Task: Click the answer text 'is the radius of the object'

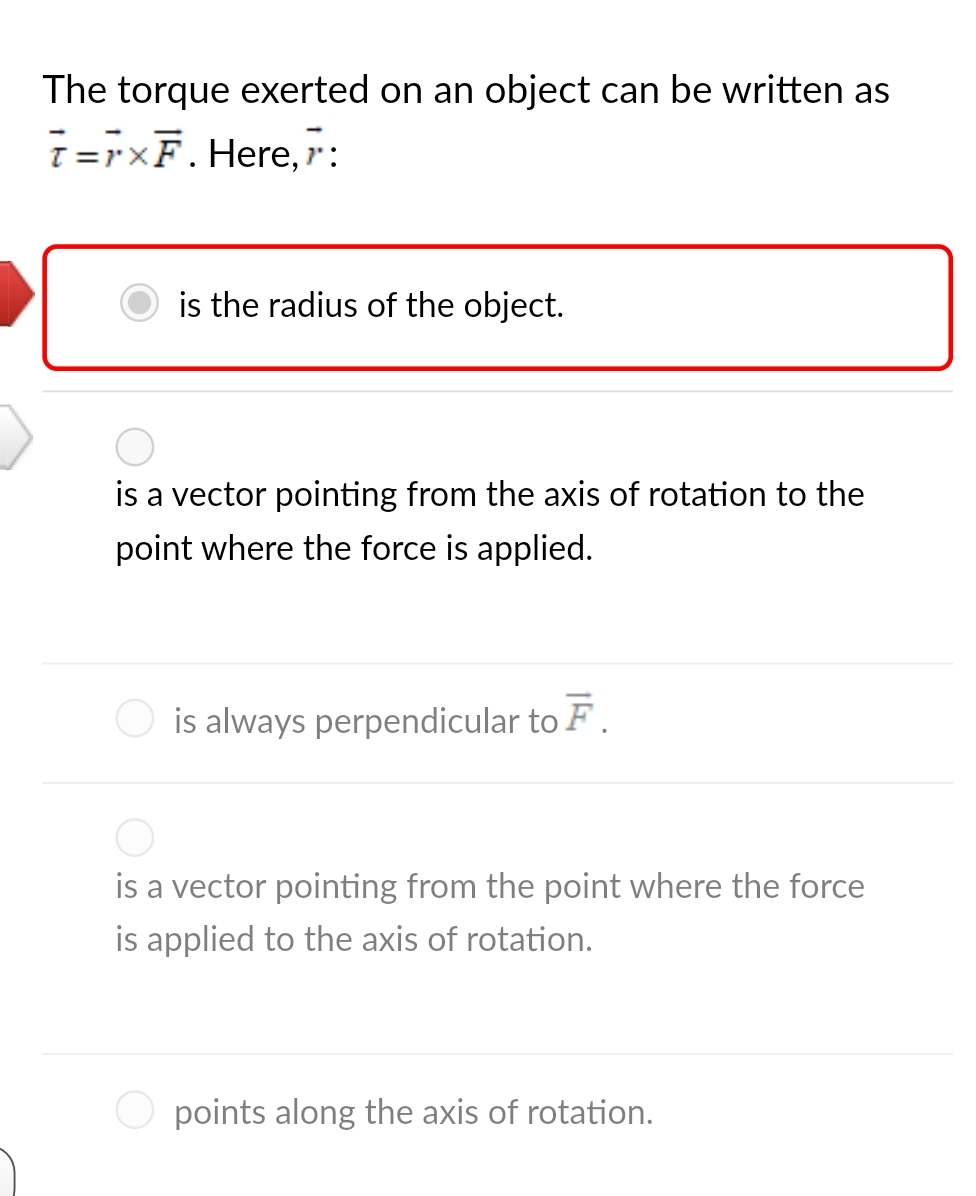Action: 372,305
